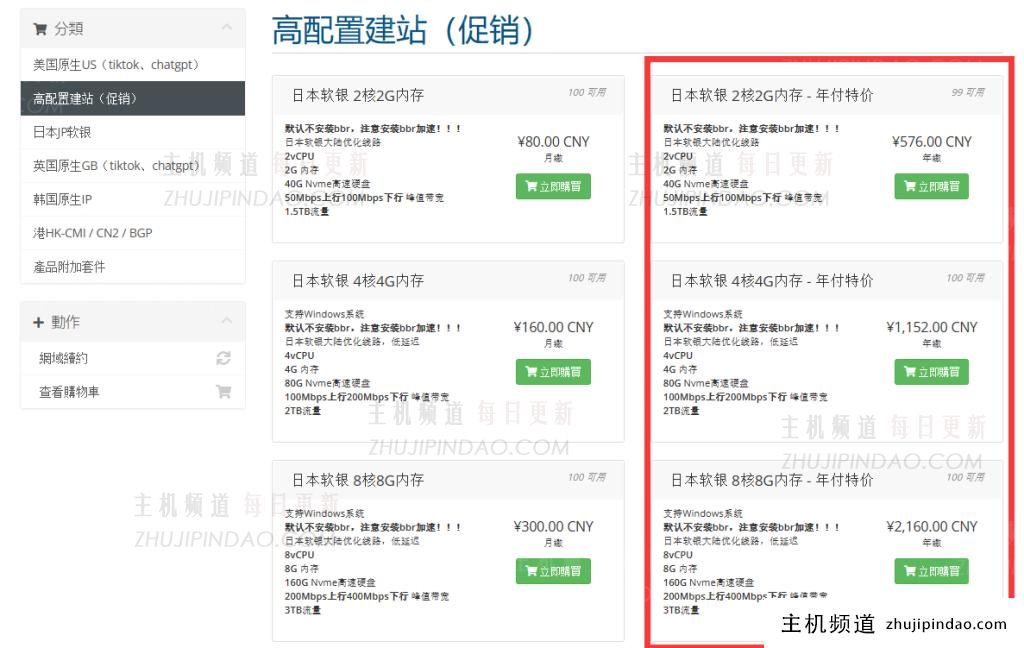Click the cart icon in the 2核2G 年付特价 buy button
This screenshot has width=1024, height=648.
pos(908,186)
